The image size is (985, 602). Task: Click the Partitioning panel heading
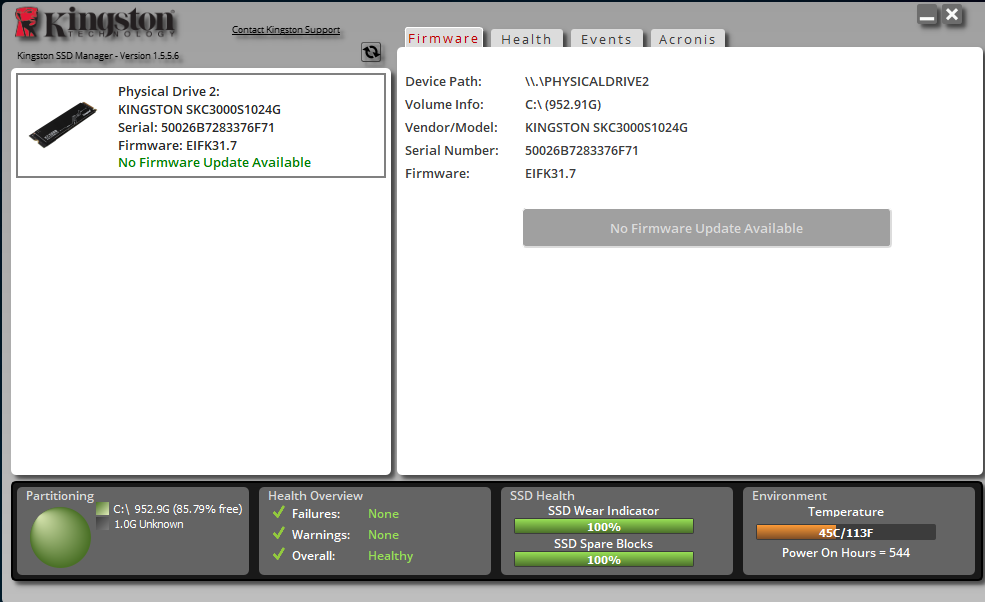(60, 496)
